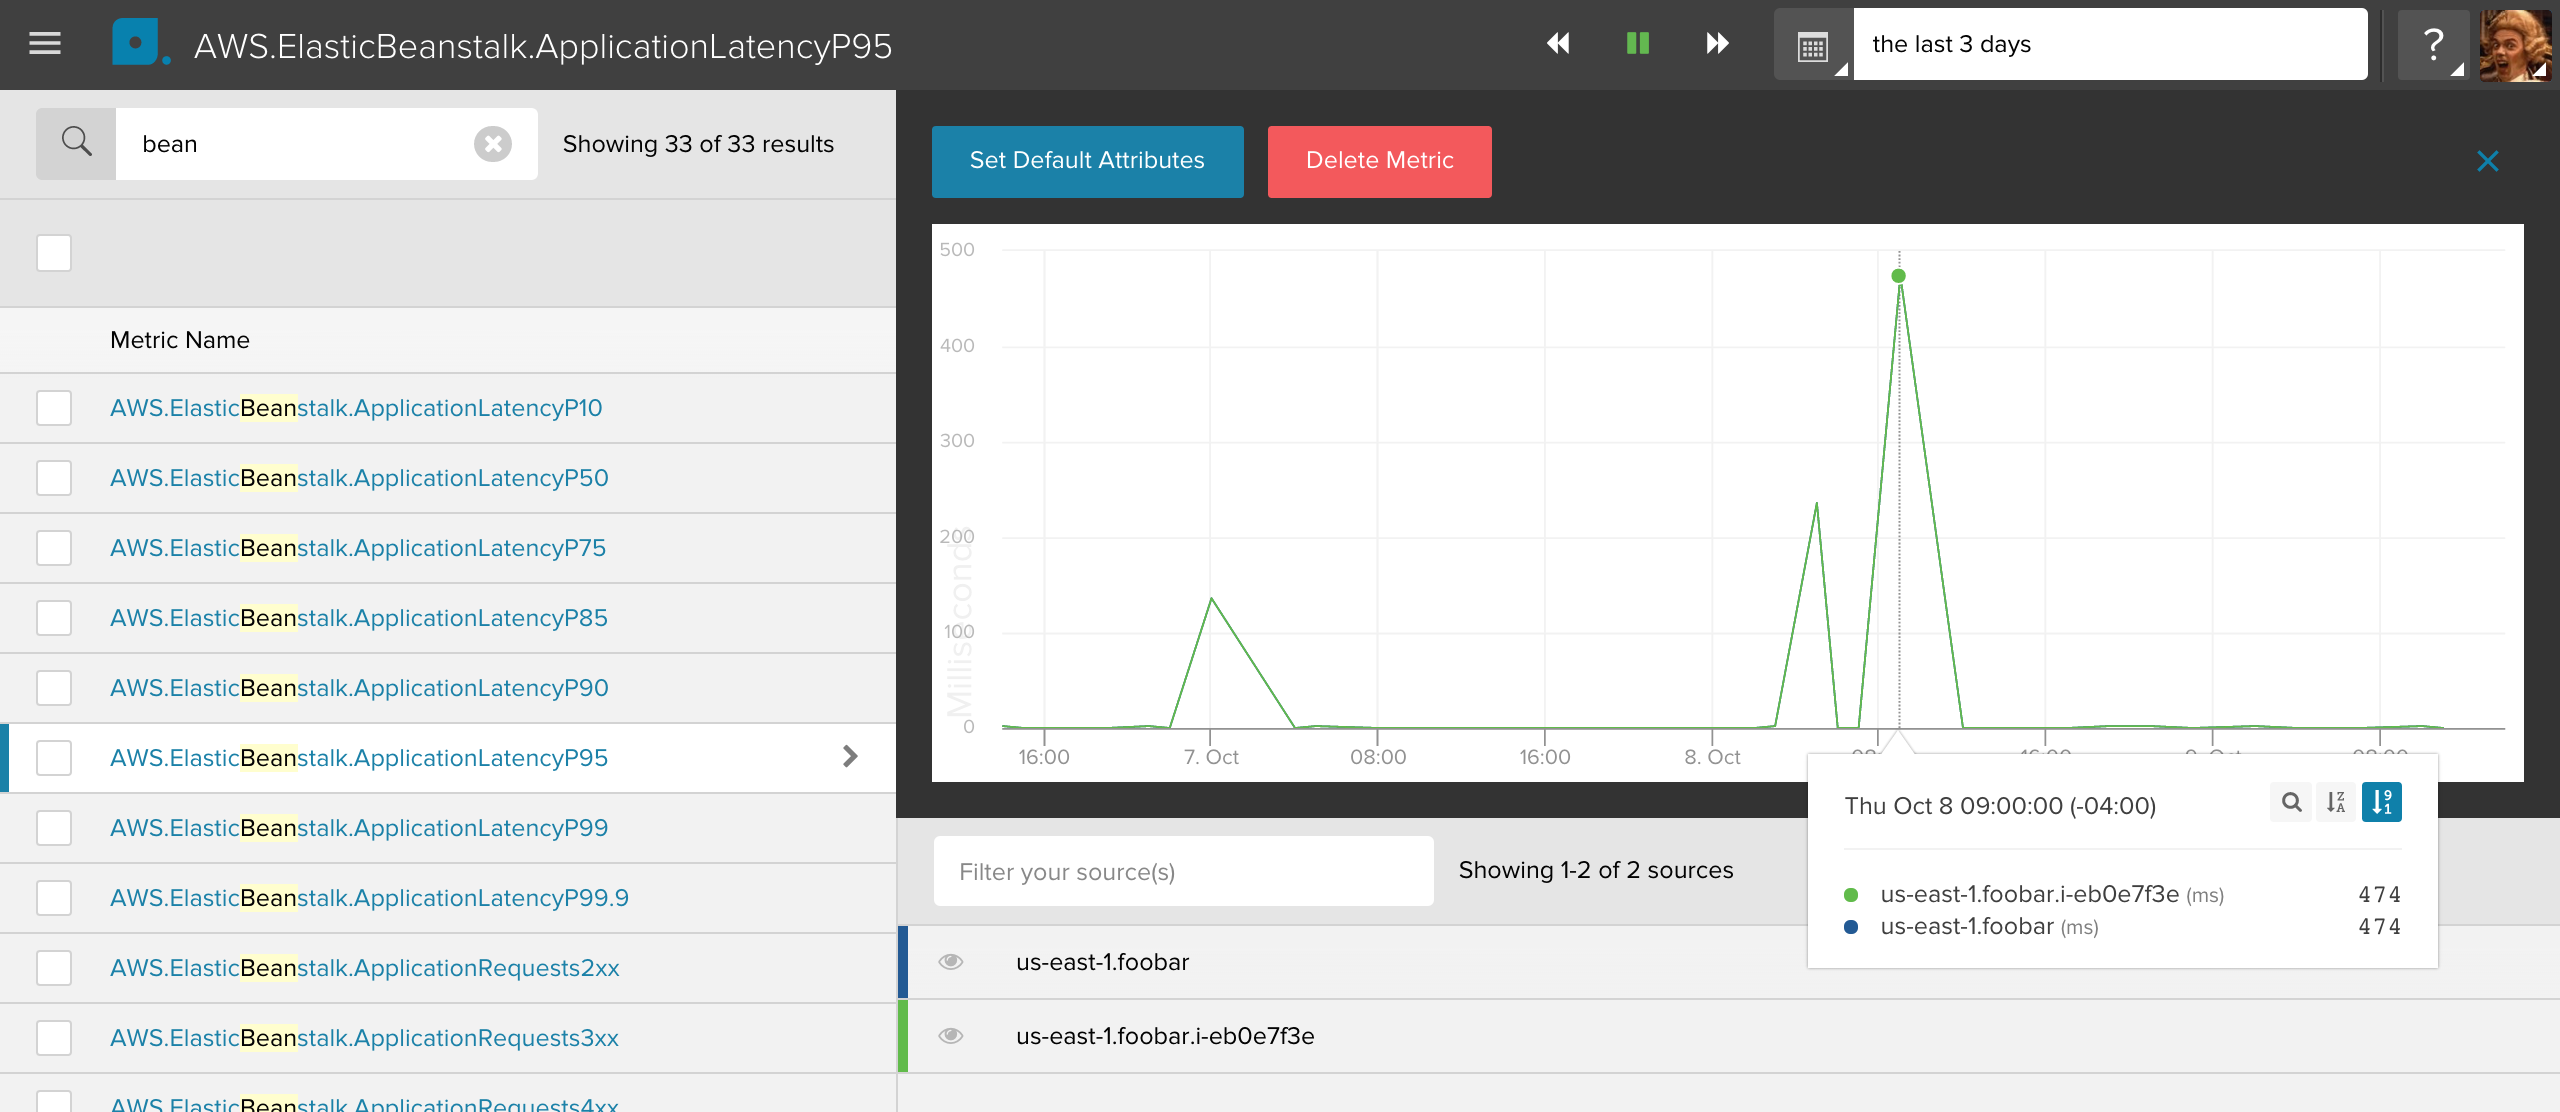Check the ApplicationLatencyP10 checkbox

[x=54, y=408]
